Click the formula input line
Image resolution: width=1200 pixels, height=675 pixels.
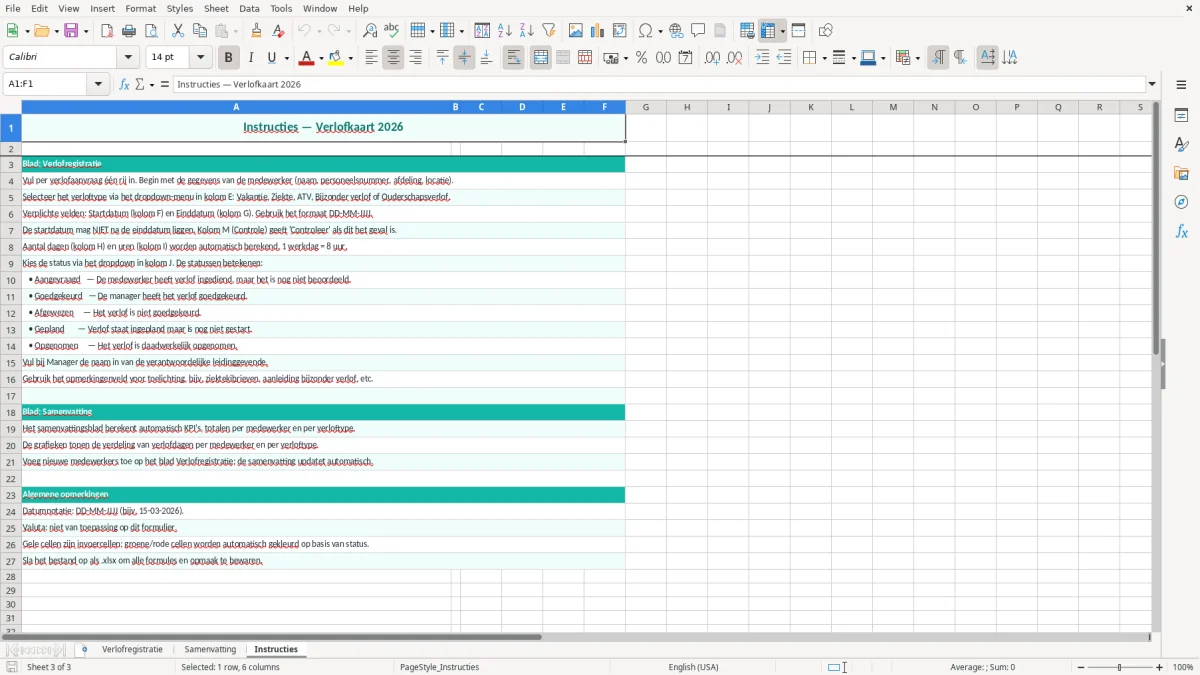coord(659,84)
